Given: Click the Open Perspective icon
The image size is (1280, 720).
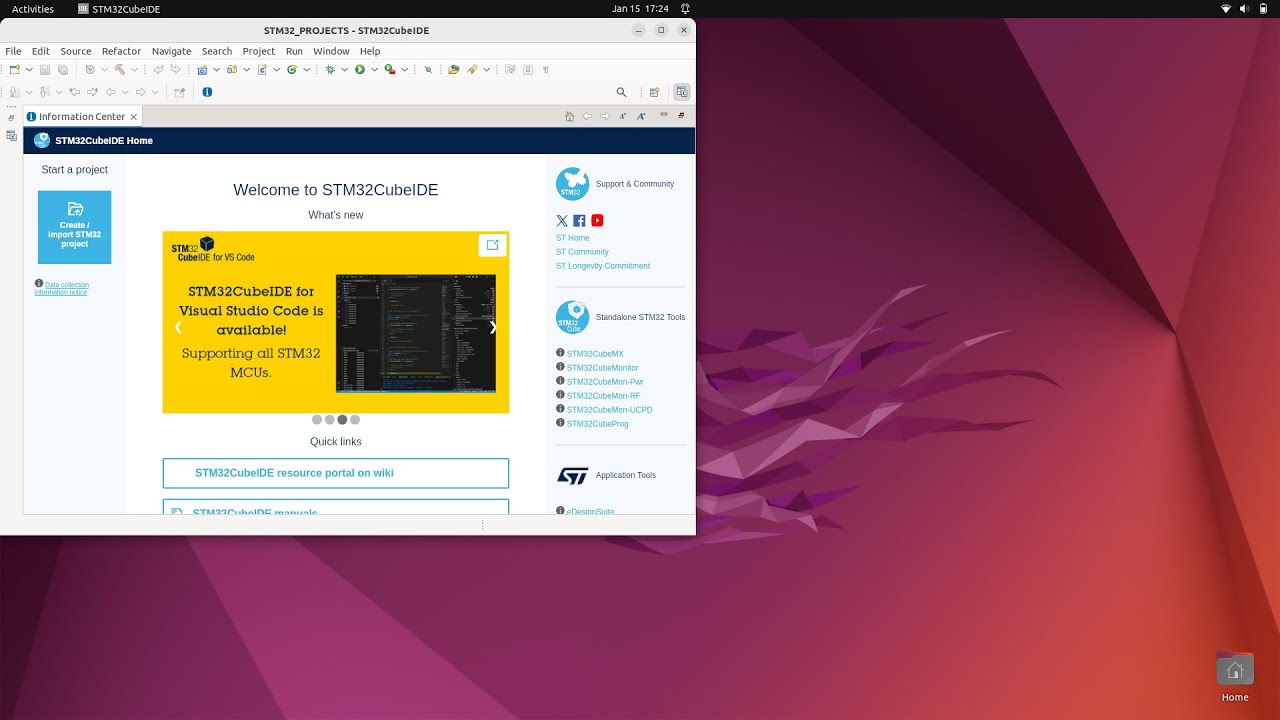Looking at the screenshot, I should coord(654,92).
